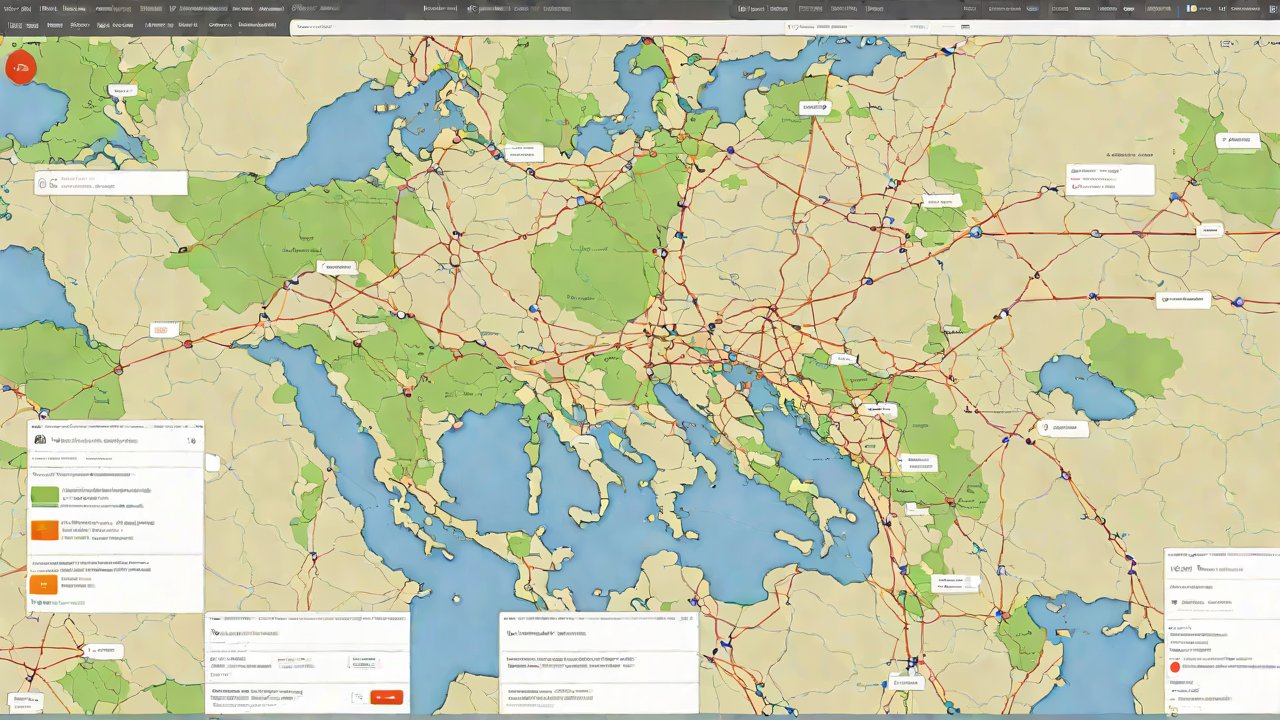This screenshot has height=720, width=1280.
Task: Click the white info callout at upper right
Action: click(1110, 179)
